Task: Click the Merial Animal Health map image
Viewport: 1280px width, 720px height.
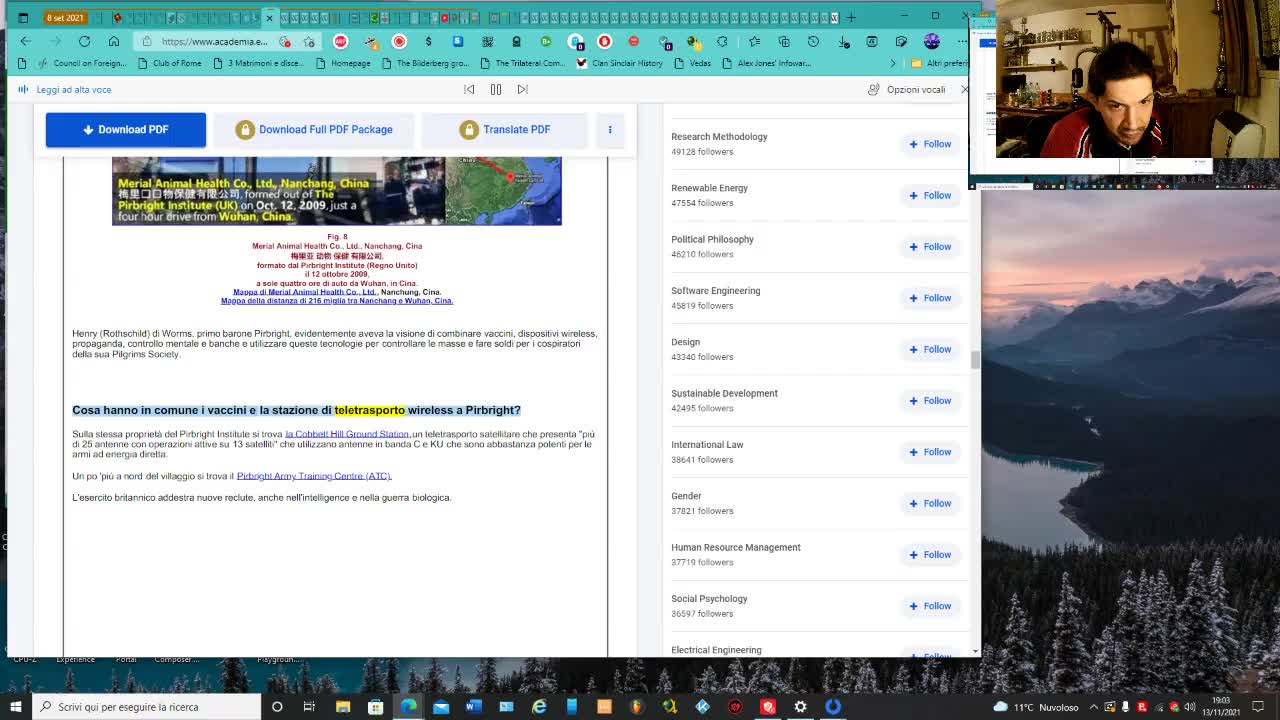Action: tap(337, 191)
